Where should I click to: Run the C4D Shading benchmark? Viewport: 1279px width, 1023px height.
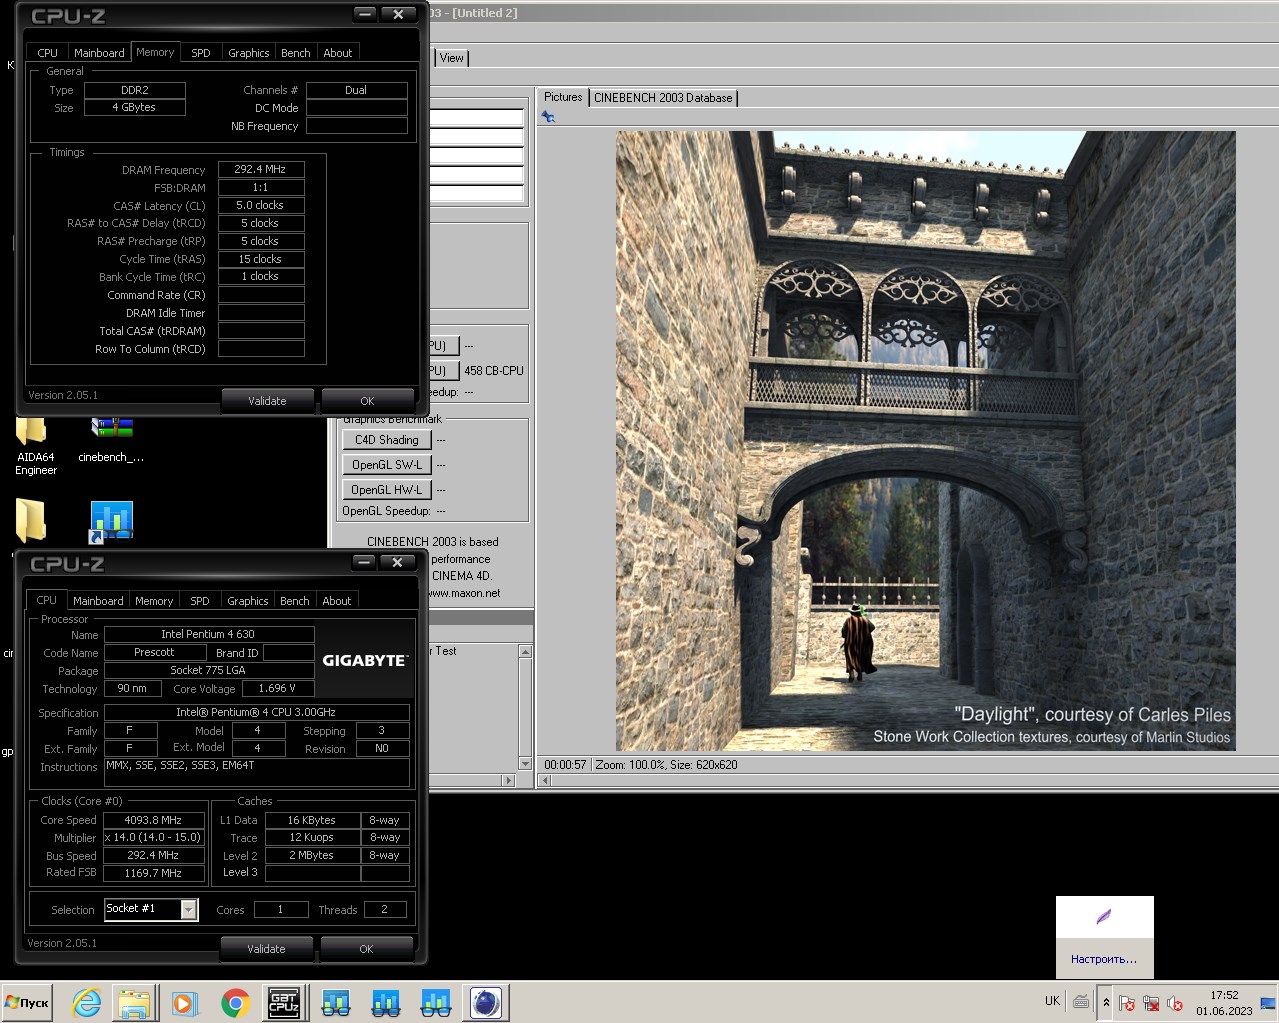[x=387, y=440]
